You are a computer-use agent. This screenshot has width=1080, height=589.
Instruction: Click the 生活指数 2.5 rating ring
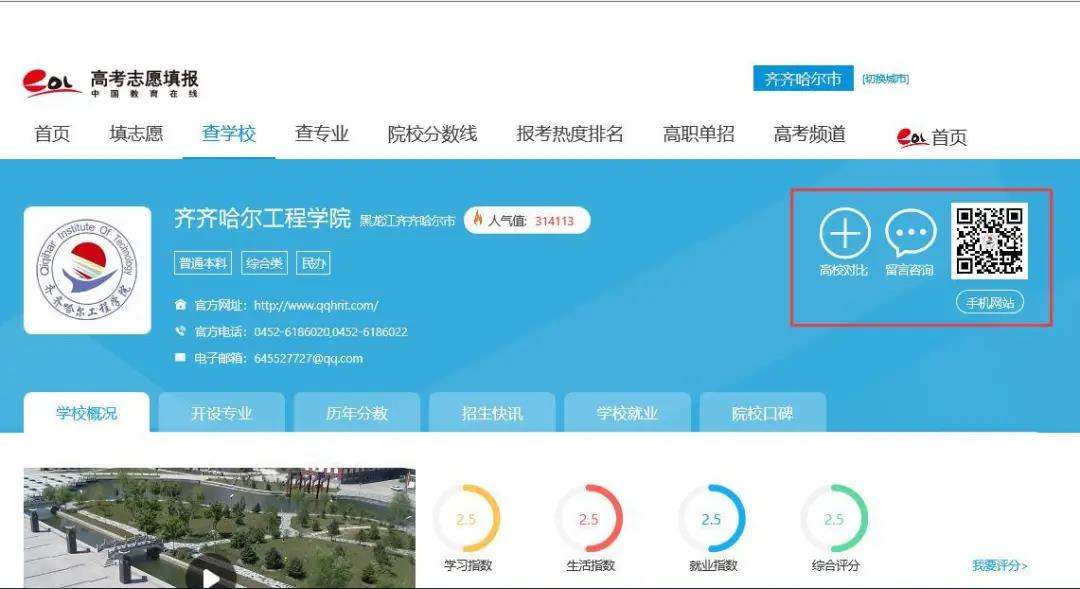(589, 519)
